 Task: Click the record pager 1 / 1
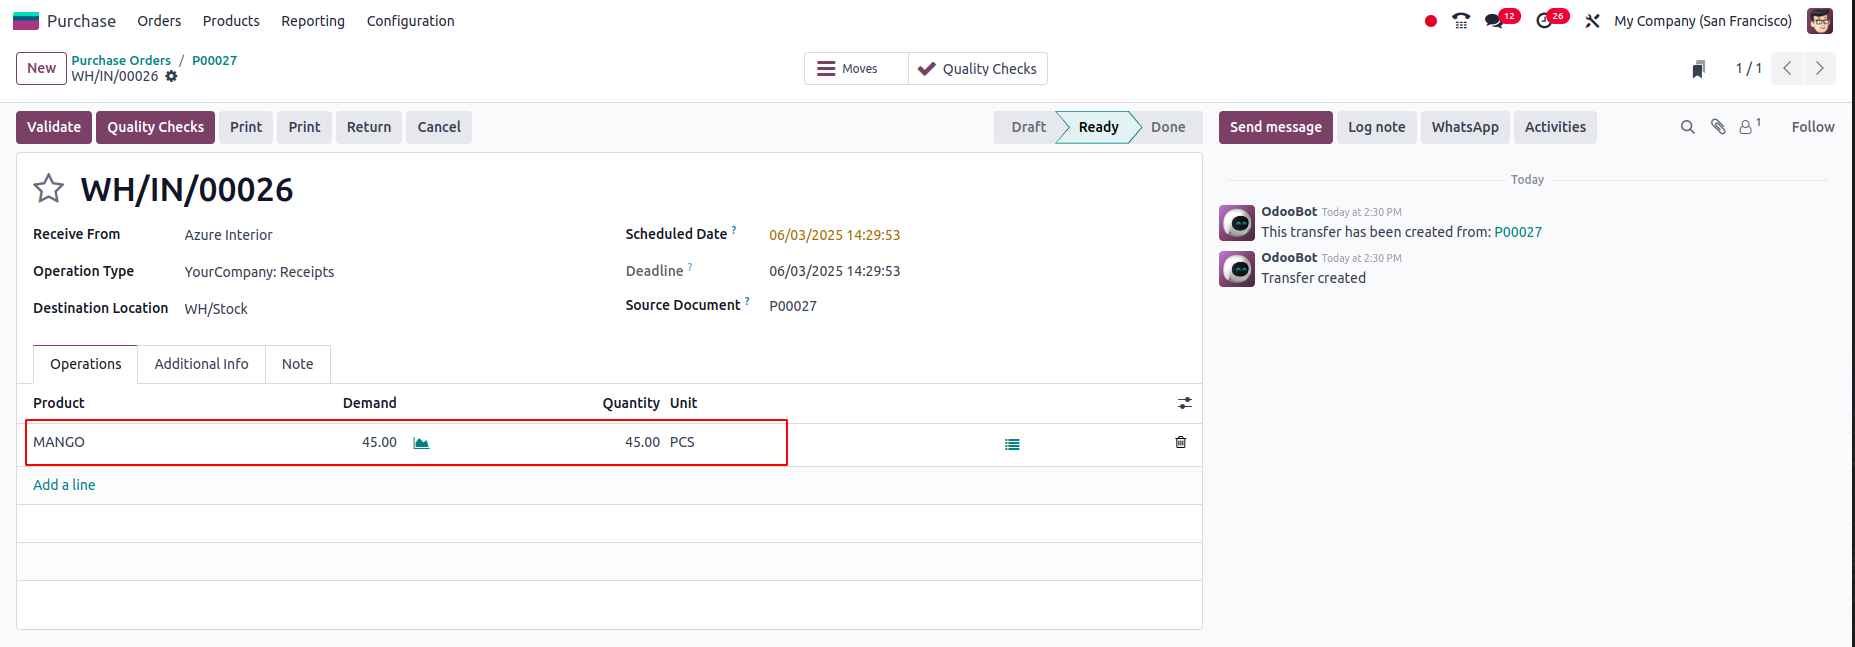(1748, 68)
